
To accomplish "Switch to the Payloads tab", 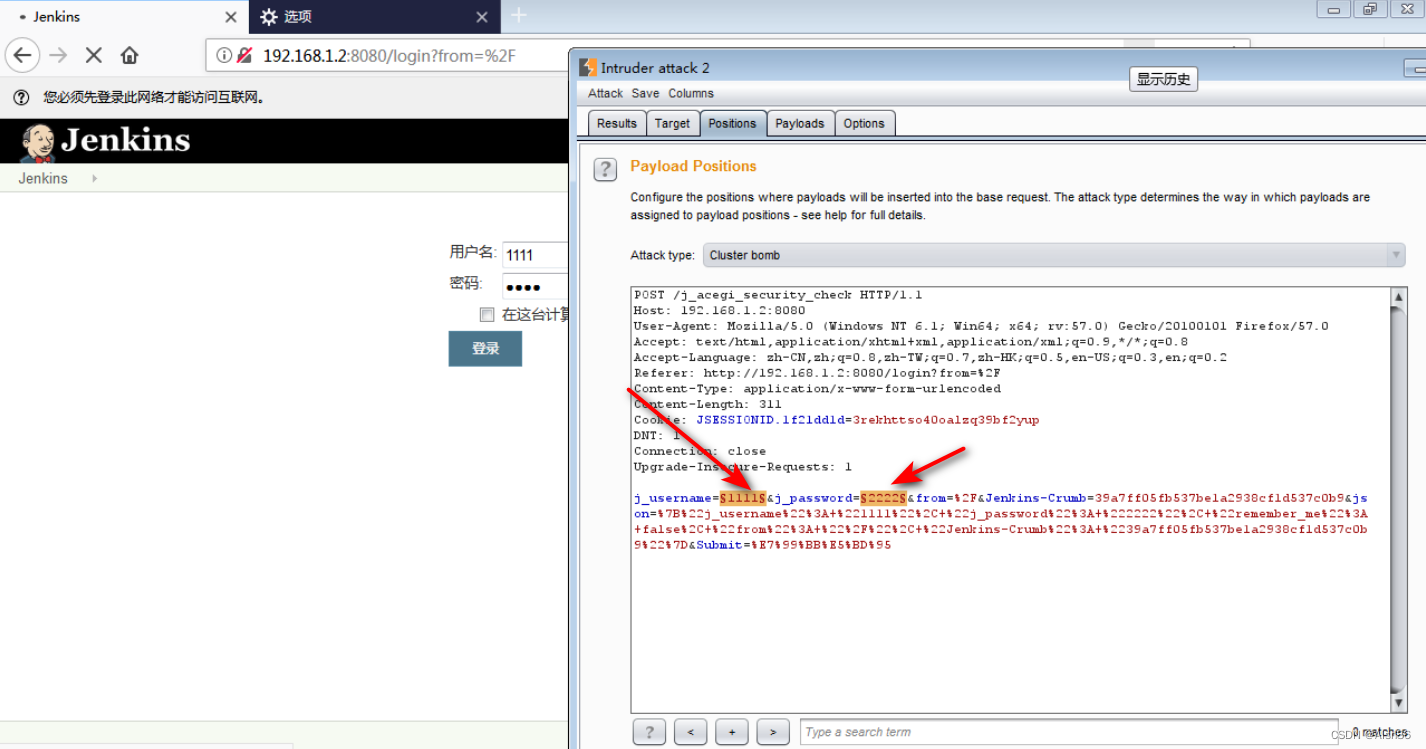I will coord(800,123).
